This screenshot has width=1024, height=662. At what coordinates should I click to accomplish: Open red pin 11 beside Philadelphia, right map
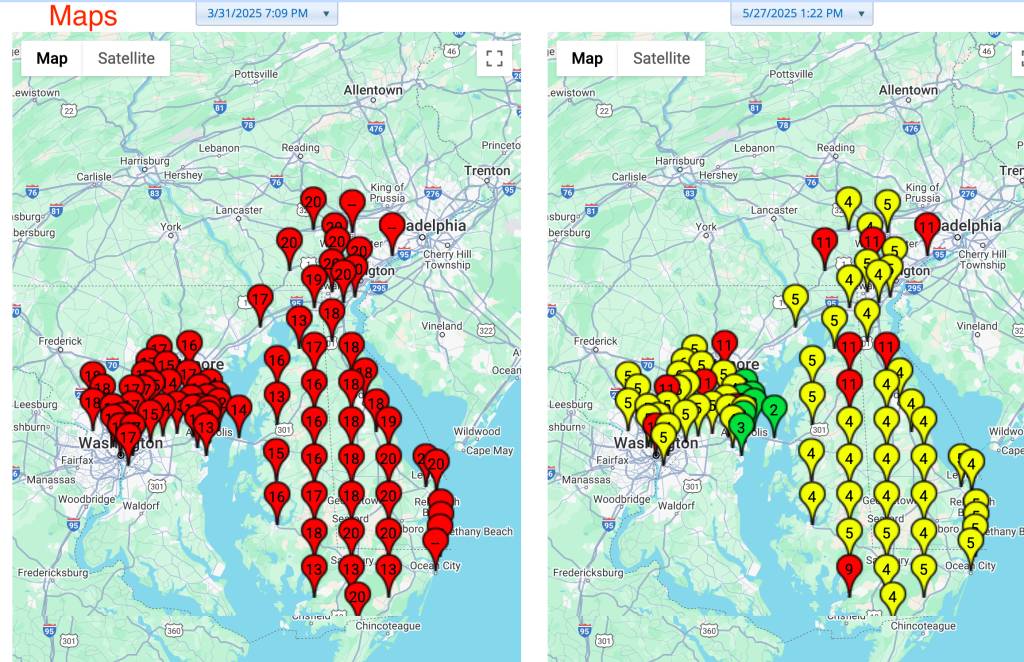pos(926,227)
